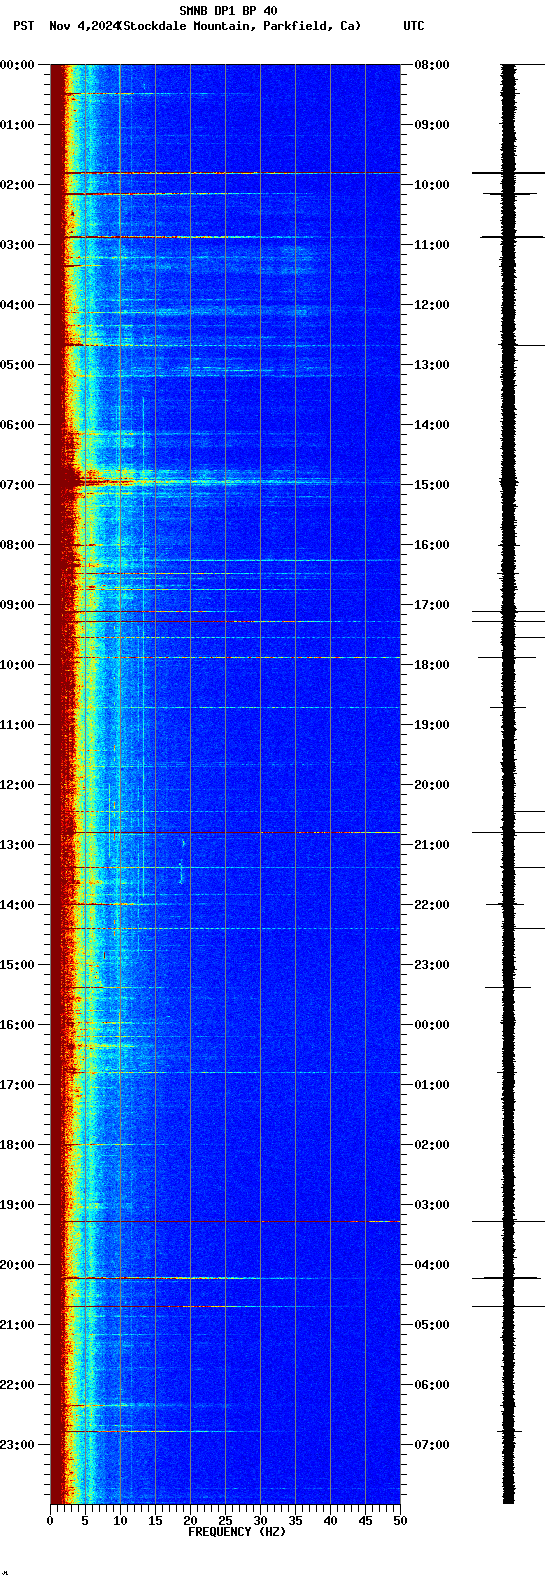
Task: Click the '00:00' label on the PST axis
Action: coord(17,65)
